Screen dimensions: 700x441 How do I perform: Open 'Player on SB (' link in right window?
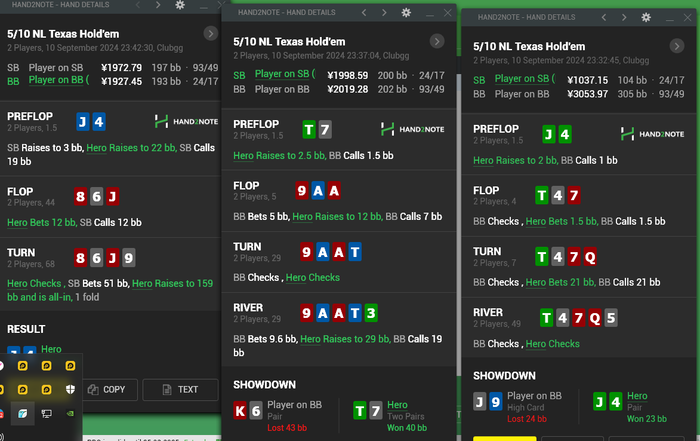[x=525, y=79]
